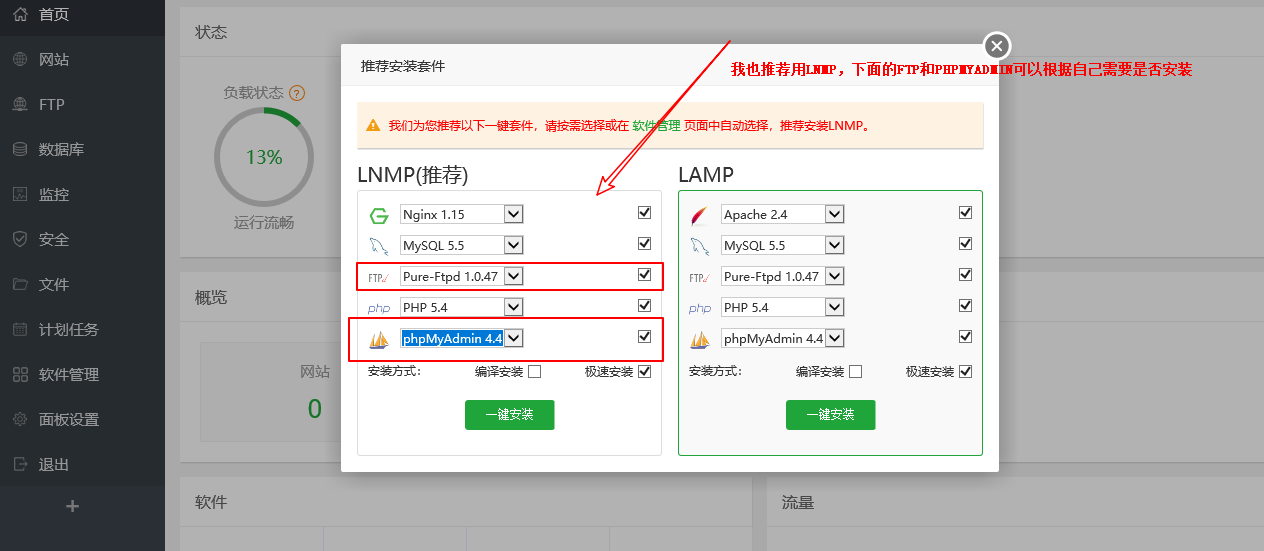The height and width of the screenshot is (551, 1264).
Task: Open the 软件管理 link in the notice
Action: point(656,126)
